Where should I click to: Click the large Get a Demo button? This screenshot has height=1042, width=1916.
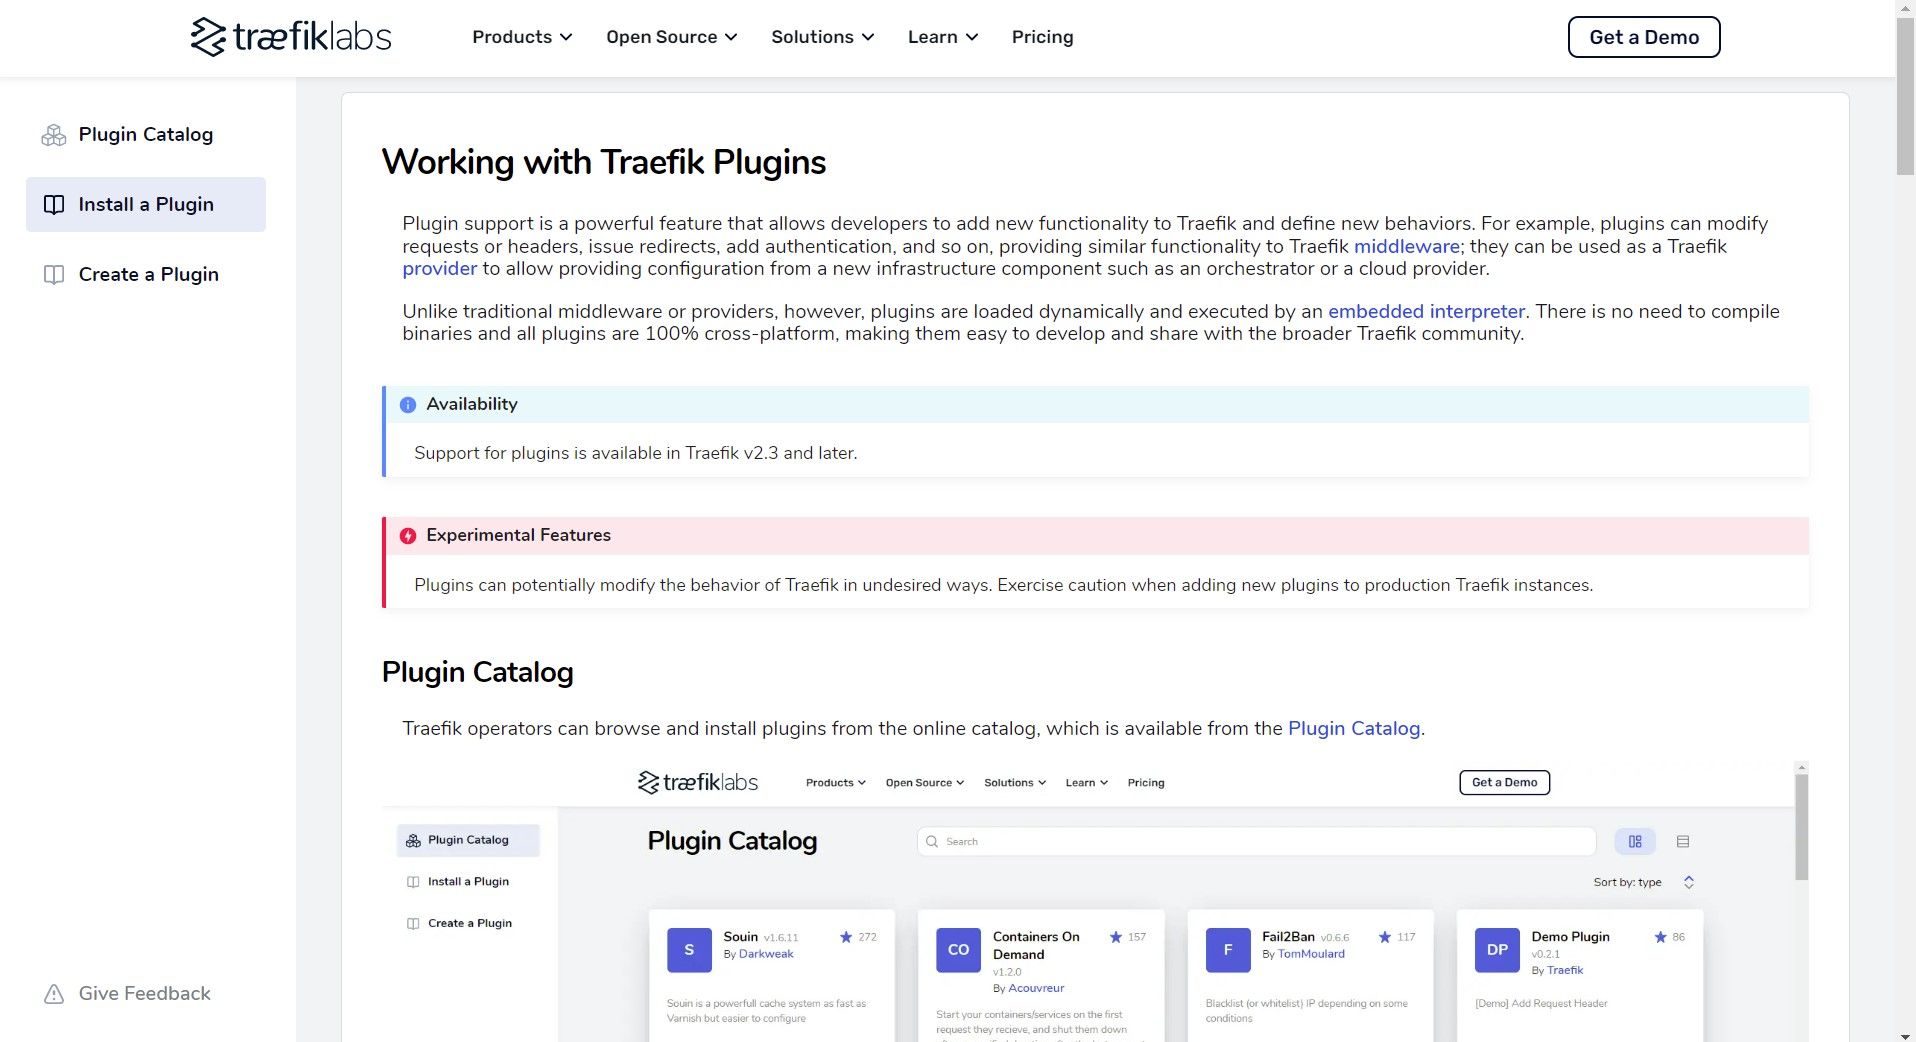pos(1644,37)
